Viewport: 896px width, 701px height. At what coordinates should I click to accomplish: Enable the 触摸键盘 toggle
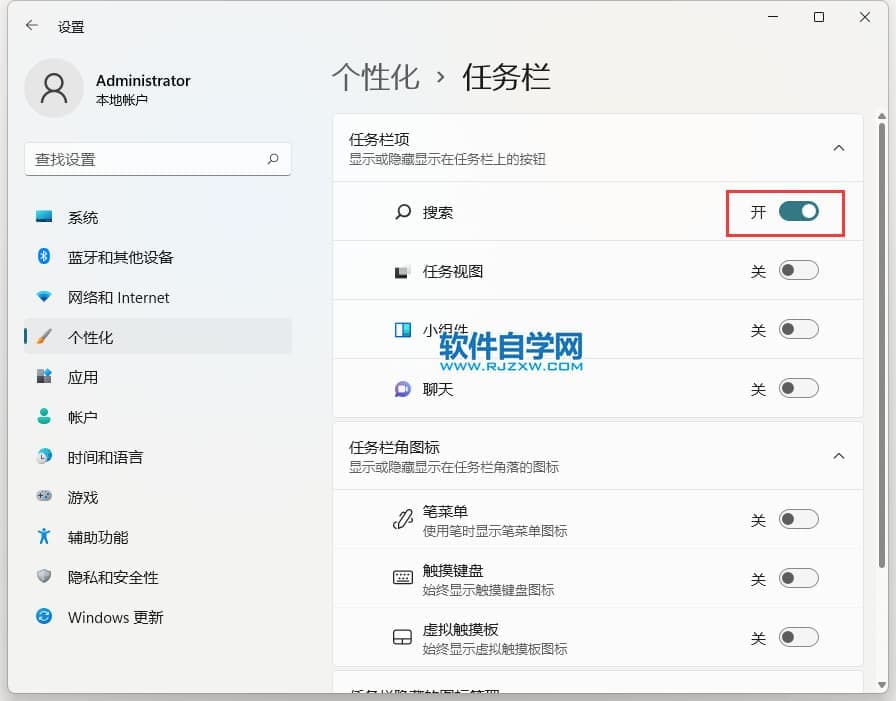tap(798, 578)
